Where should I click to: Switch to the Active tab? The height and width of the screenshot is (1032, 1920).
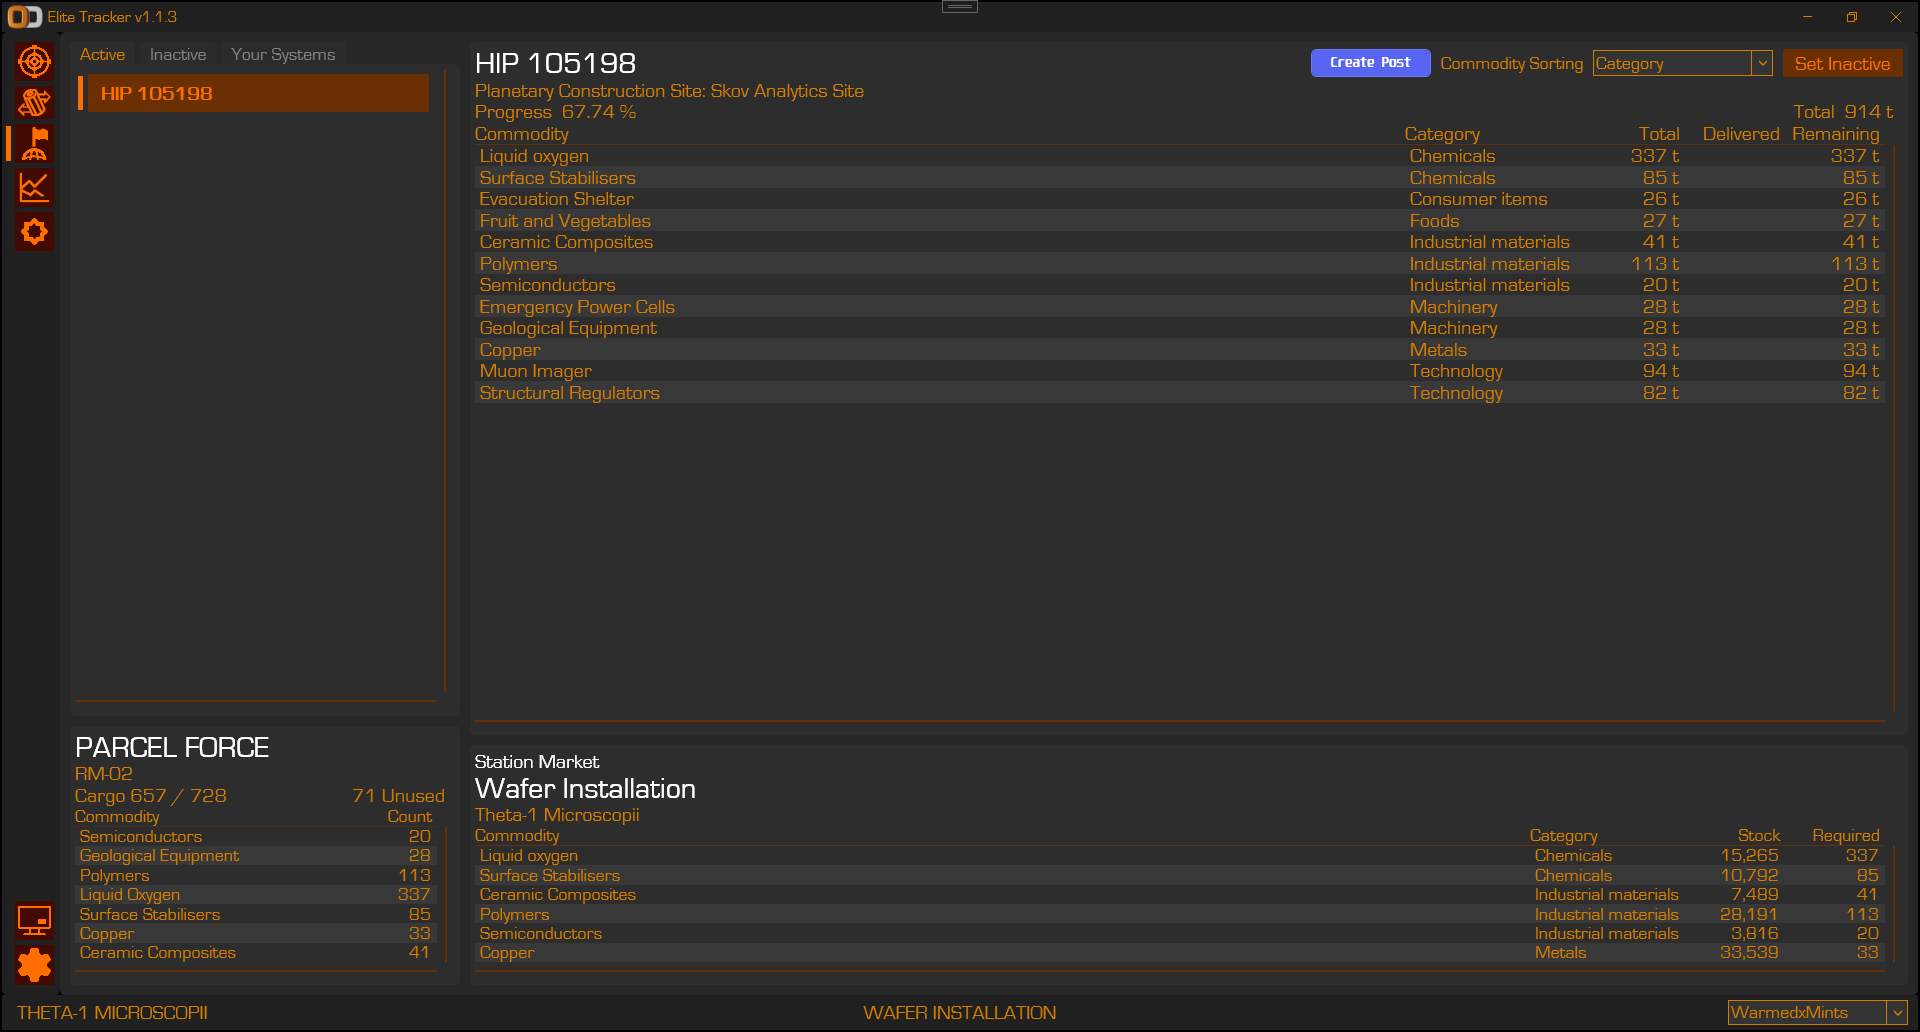tap(102, 54)
